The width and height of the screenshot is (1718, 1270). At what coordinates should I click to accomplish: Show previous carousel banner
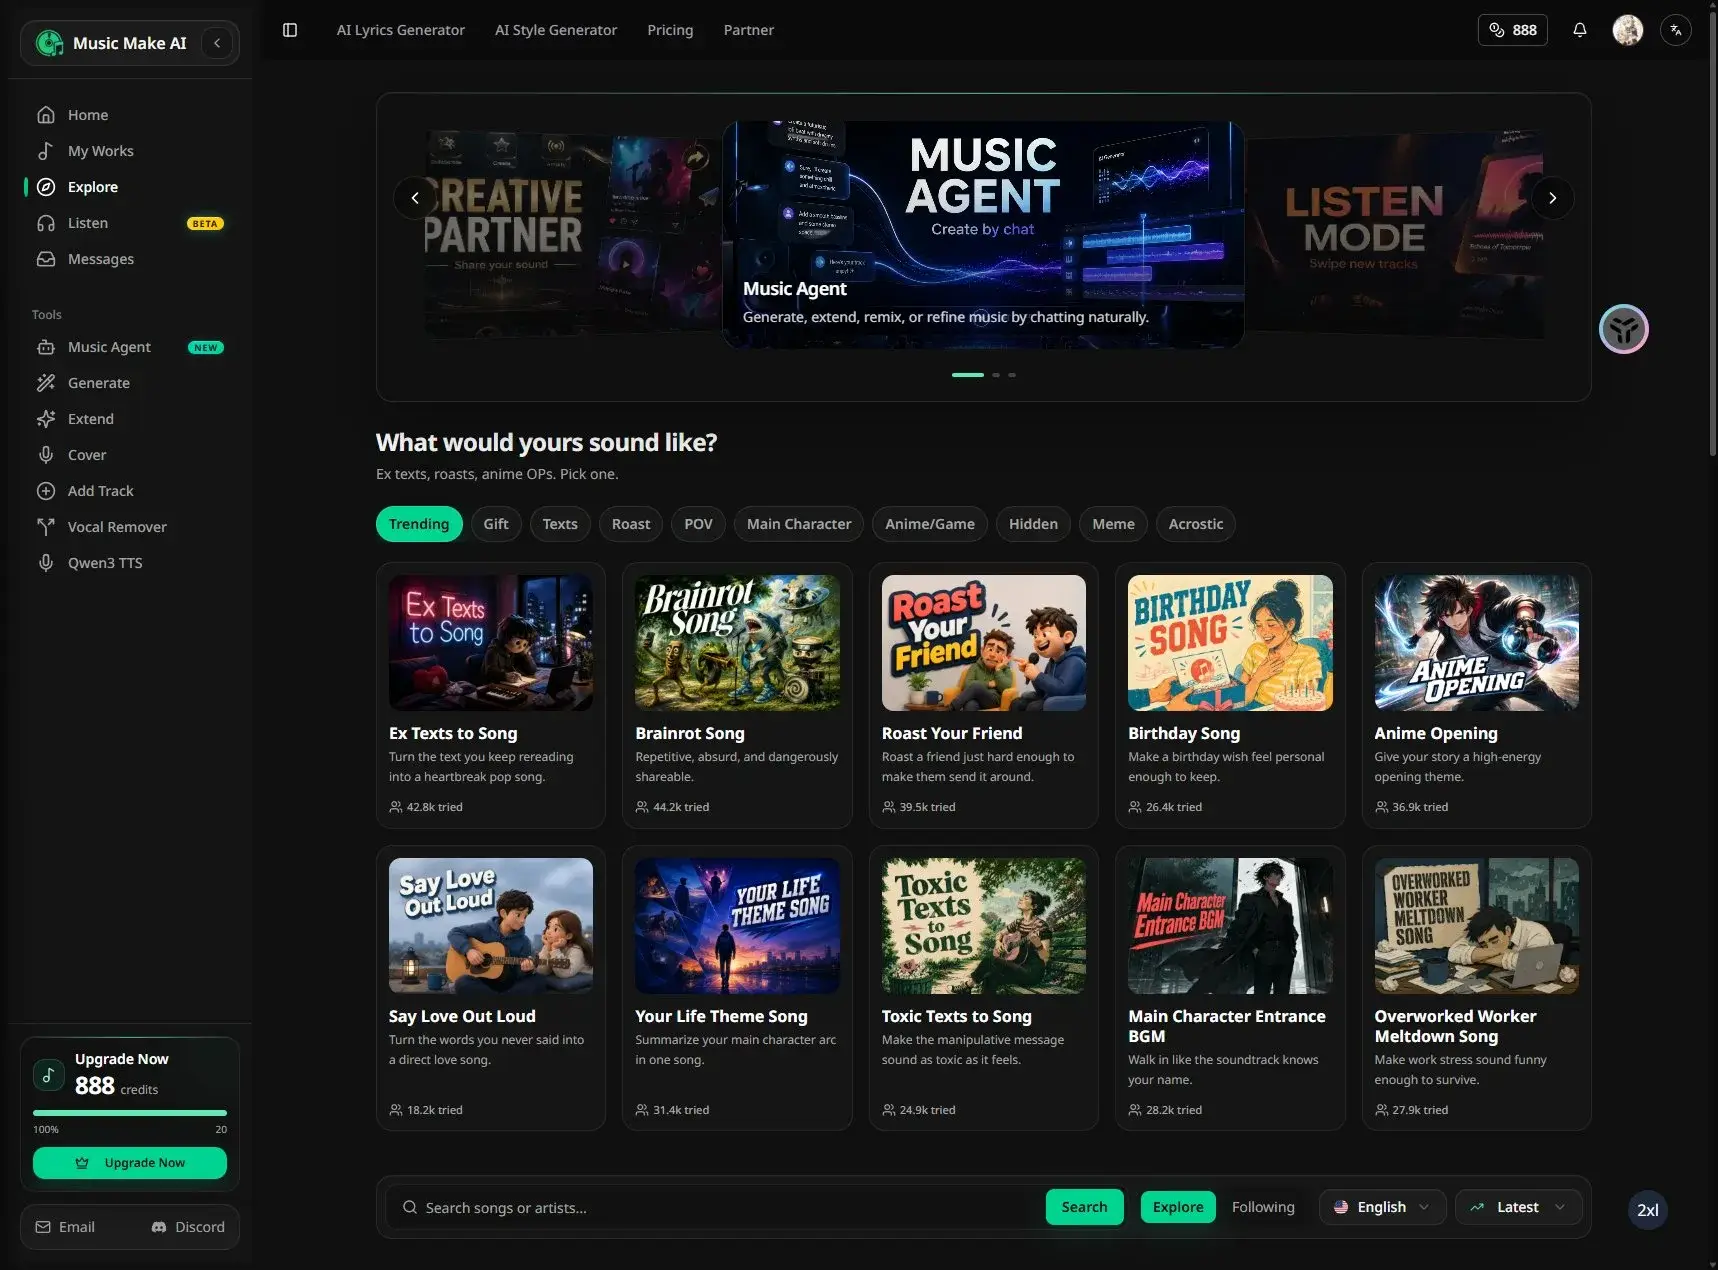415,198
